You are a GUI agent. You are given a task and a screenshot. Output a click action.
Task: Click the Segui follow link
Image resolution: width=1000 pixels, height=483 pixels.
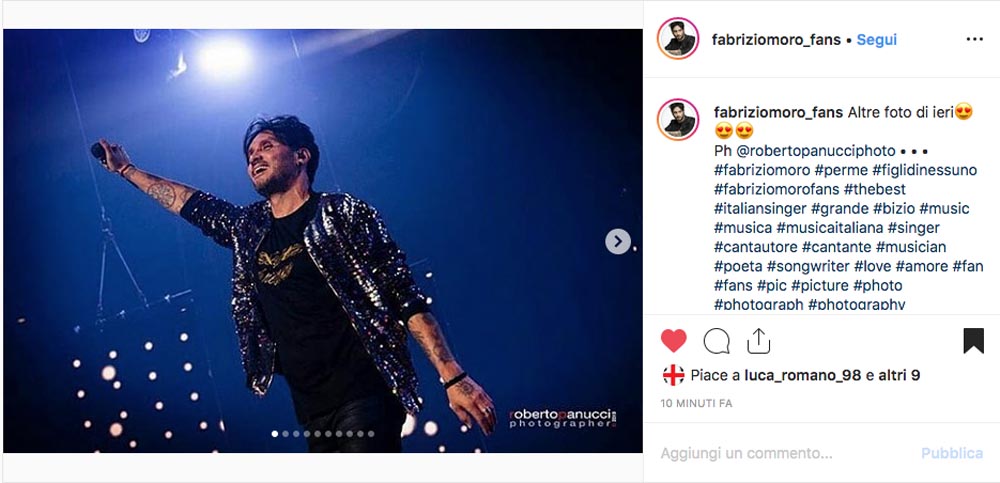pos(876,40)
